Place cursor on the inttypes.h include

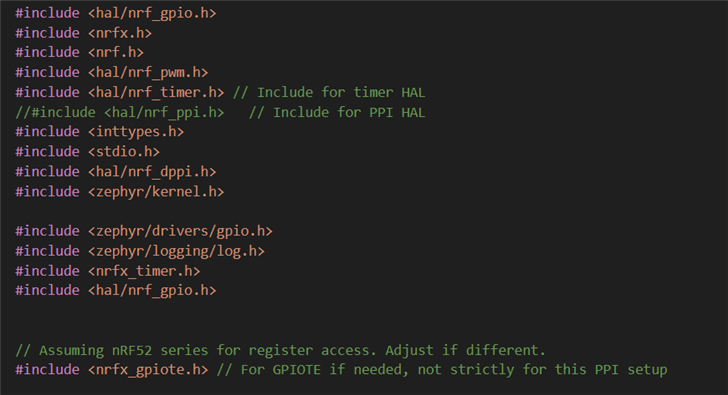[99, 132]
